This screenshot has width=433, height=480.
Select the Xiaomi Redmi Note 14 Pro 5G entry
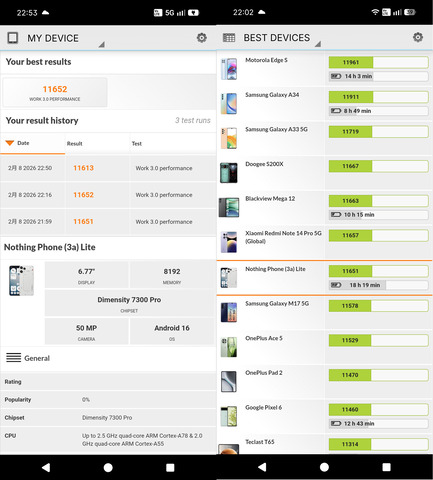(324, 242)
